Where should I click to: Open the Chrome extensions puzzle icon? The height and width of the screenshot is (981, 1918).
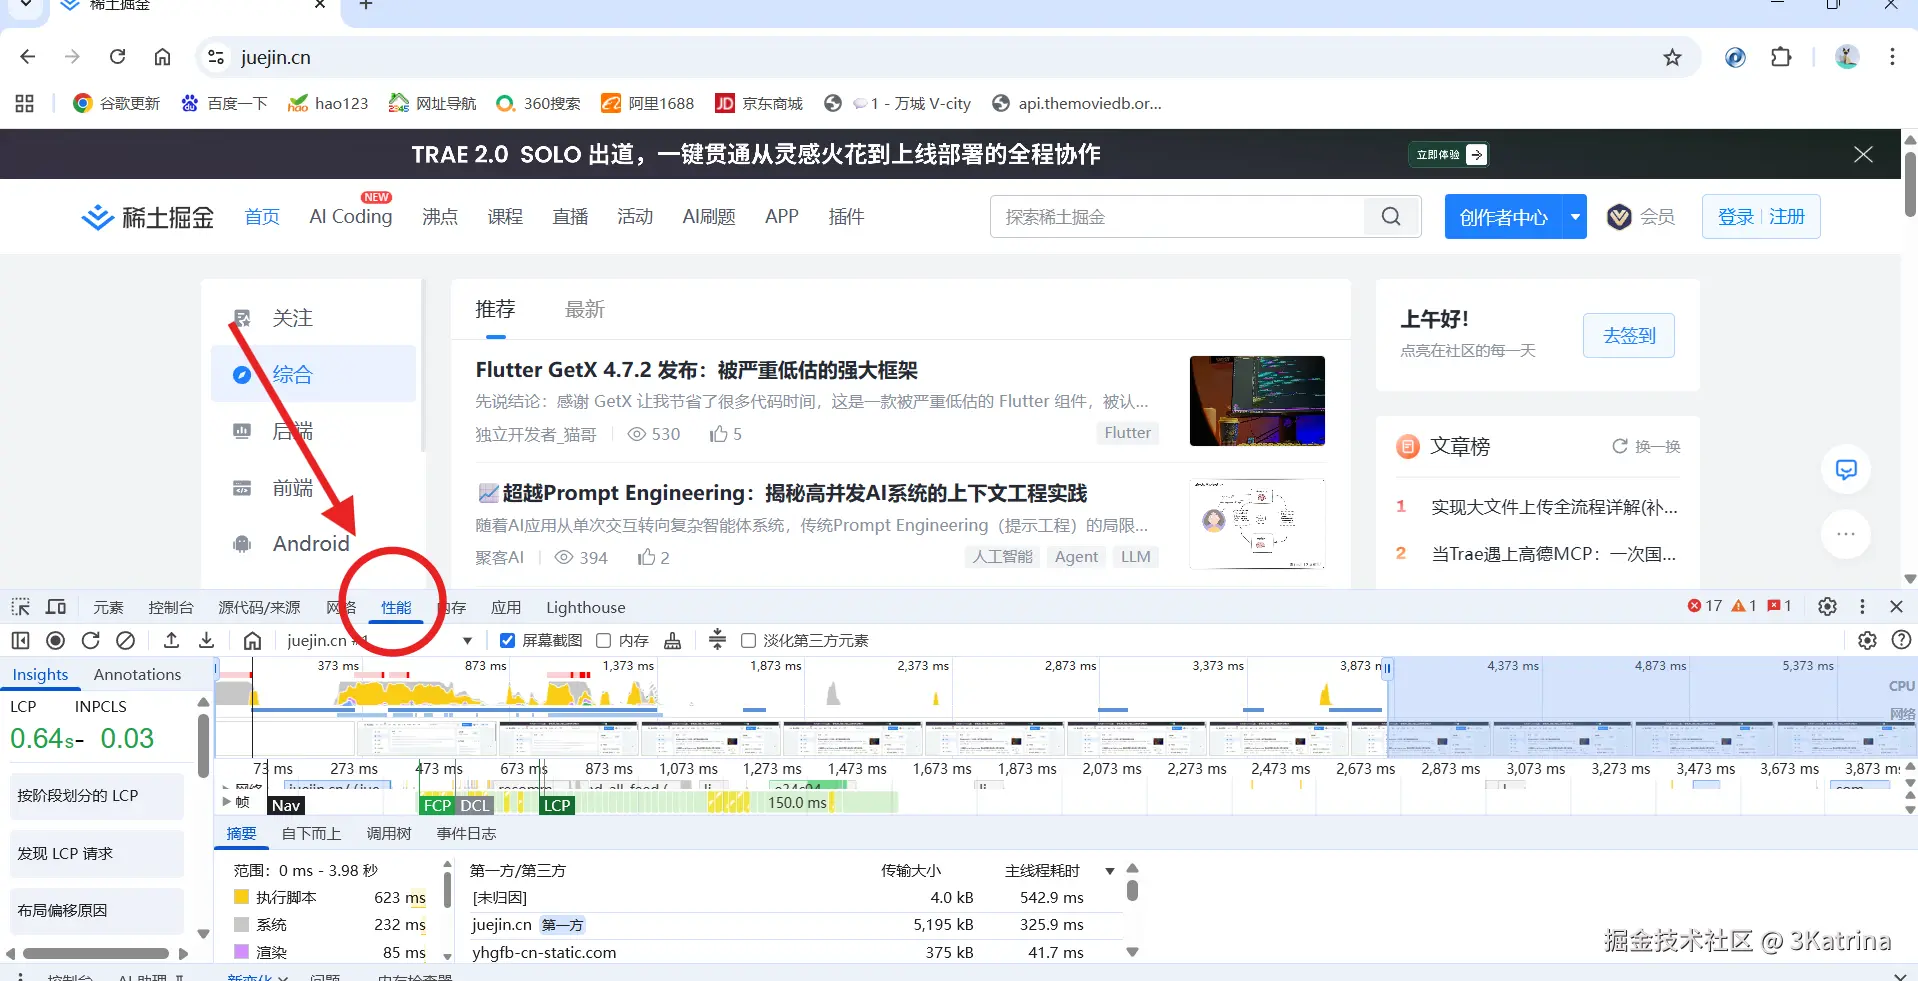[x=1781, y=57]
